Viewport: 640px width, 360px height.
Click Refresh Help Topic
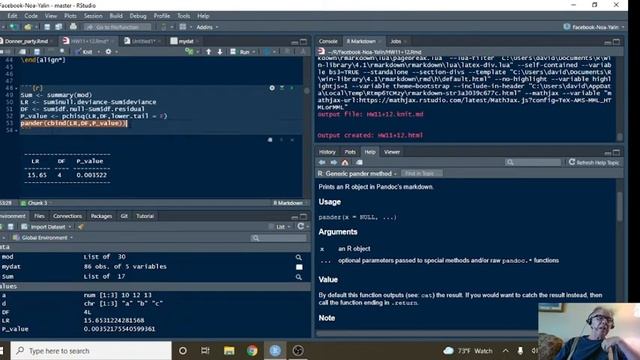tap(594, 162)
